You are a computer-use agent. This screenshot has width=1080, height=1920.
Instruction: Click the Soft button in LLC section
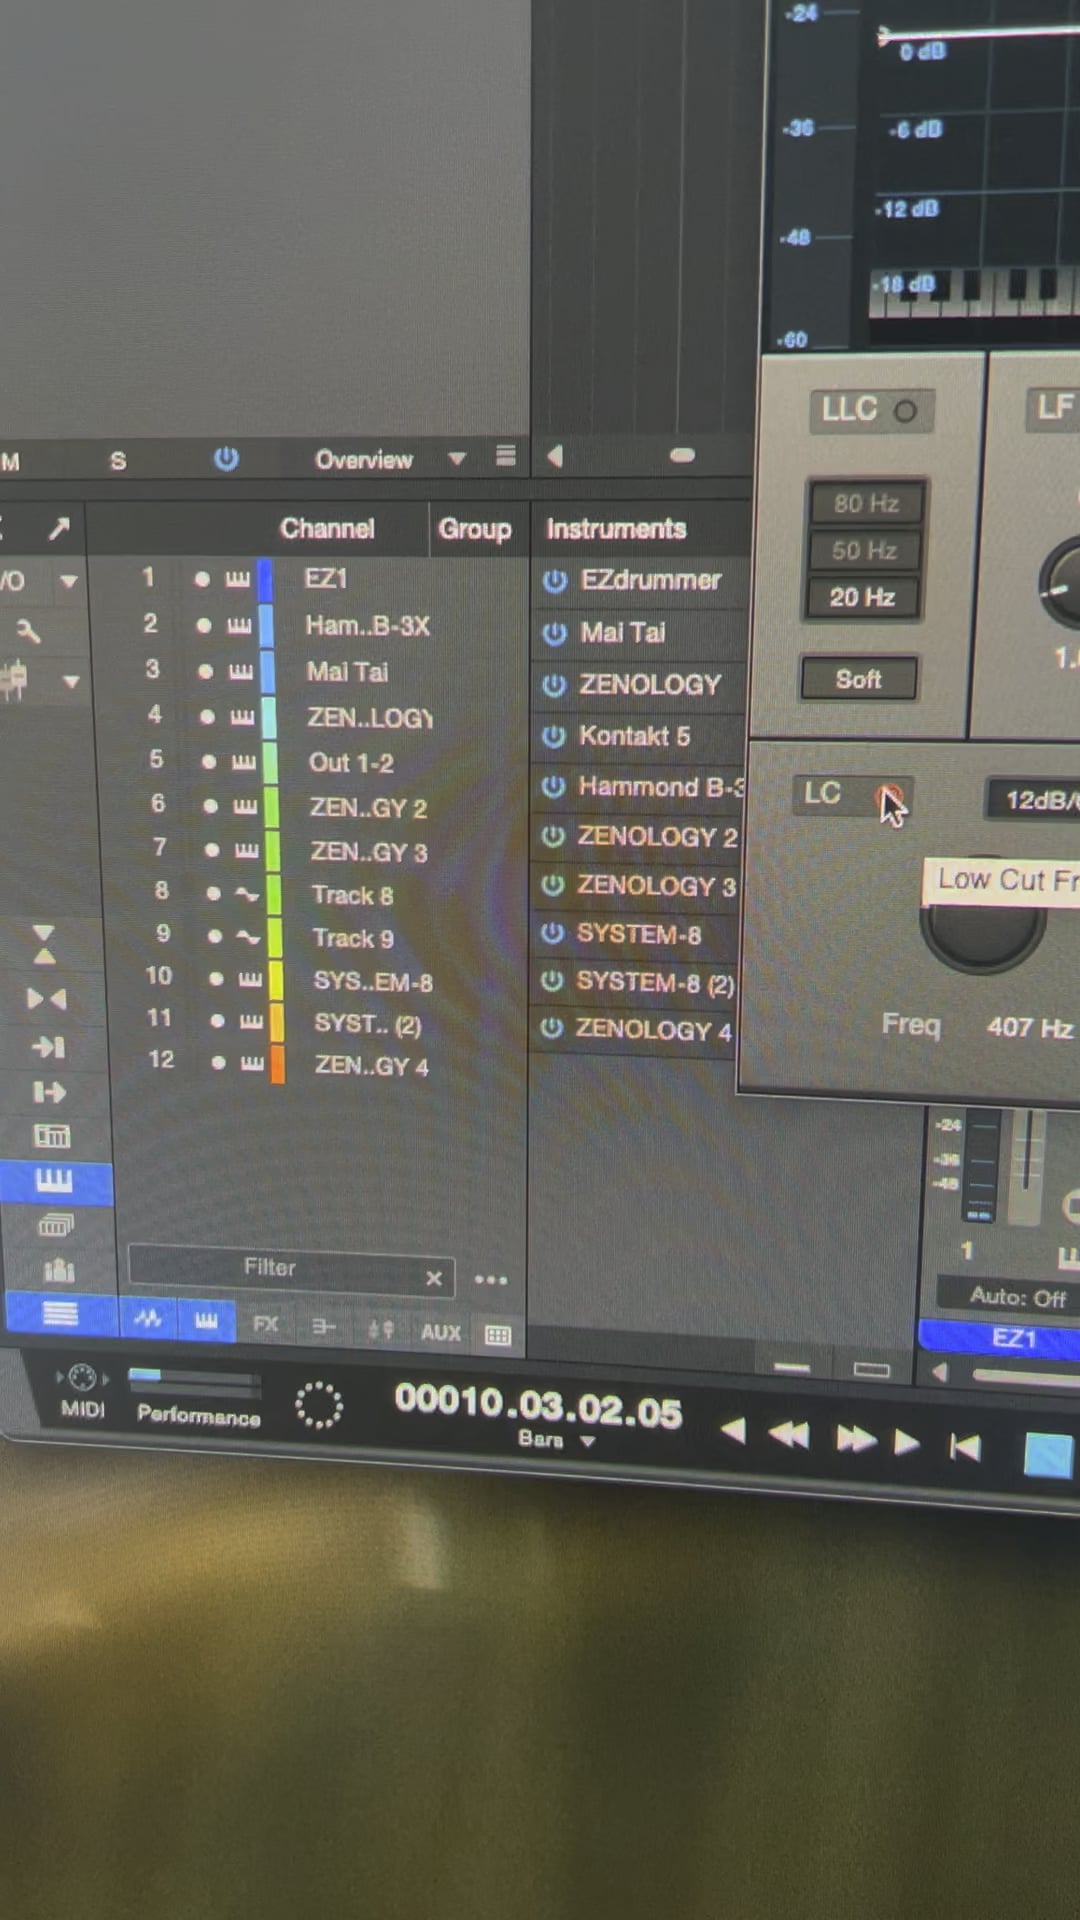(x=858, y=680)
